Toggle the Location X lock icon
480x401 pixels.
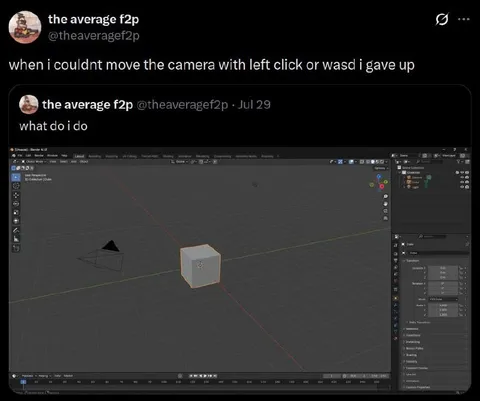click(x=462, y=268)
